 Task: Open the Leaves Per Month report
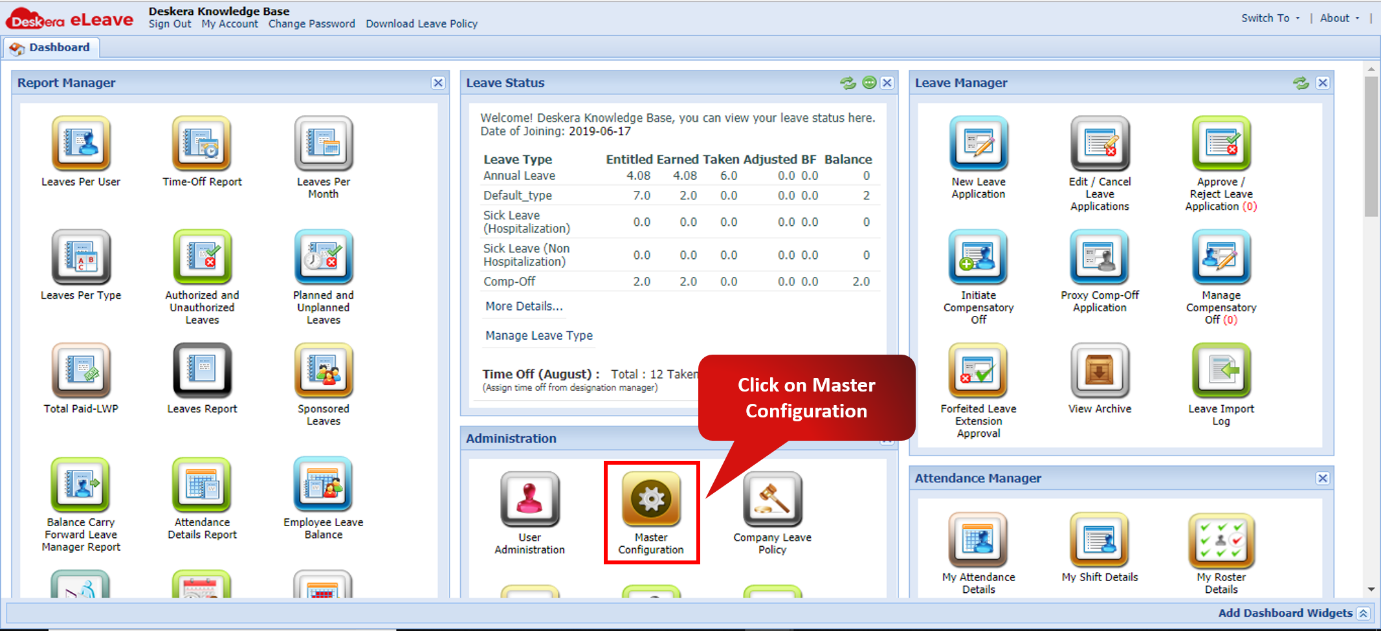click(323, 144)
